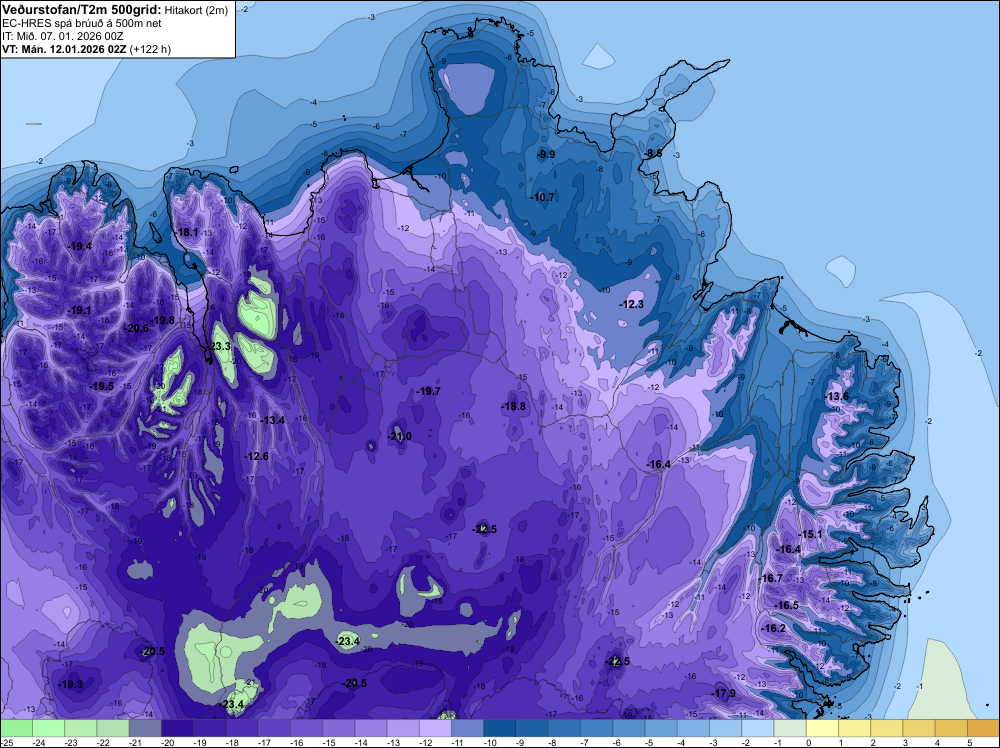Select the -5 blue legend swatch
This screenshot has width=1000, height=748.
coord(661,728)
